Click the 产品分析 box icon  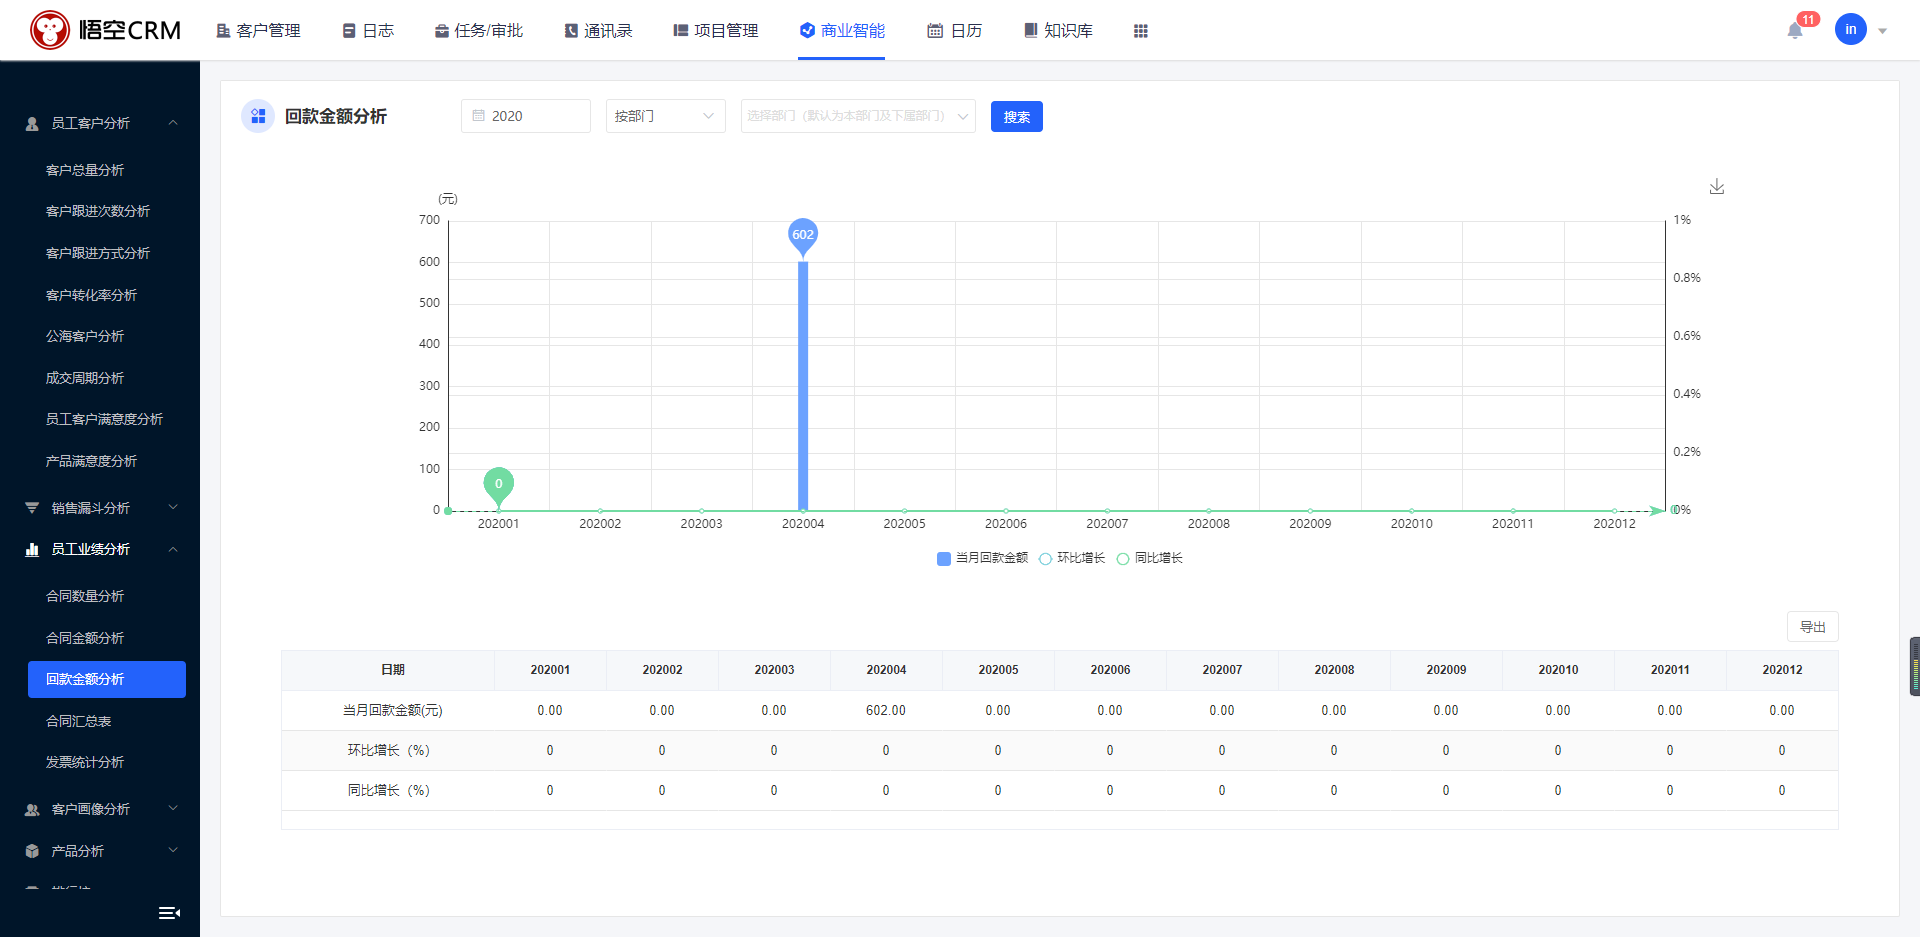coord(32,851)
